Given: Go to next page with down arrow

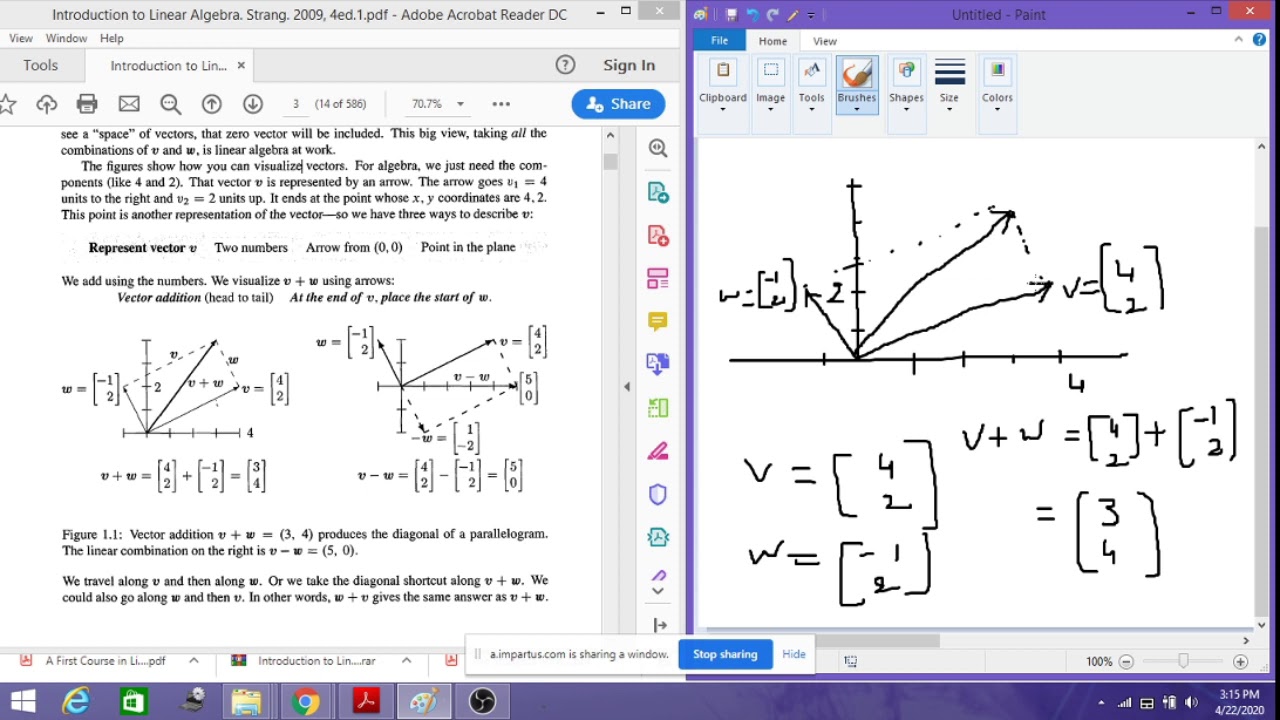Looking at the screenshot, I should (x=253, y=104).
